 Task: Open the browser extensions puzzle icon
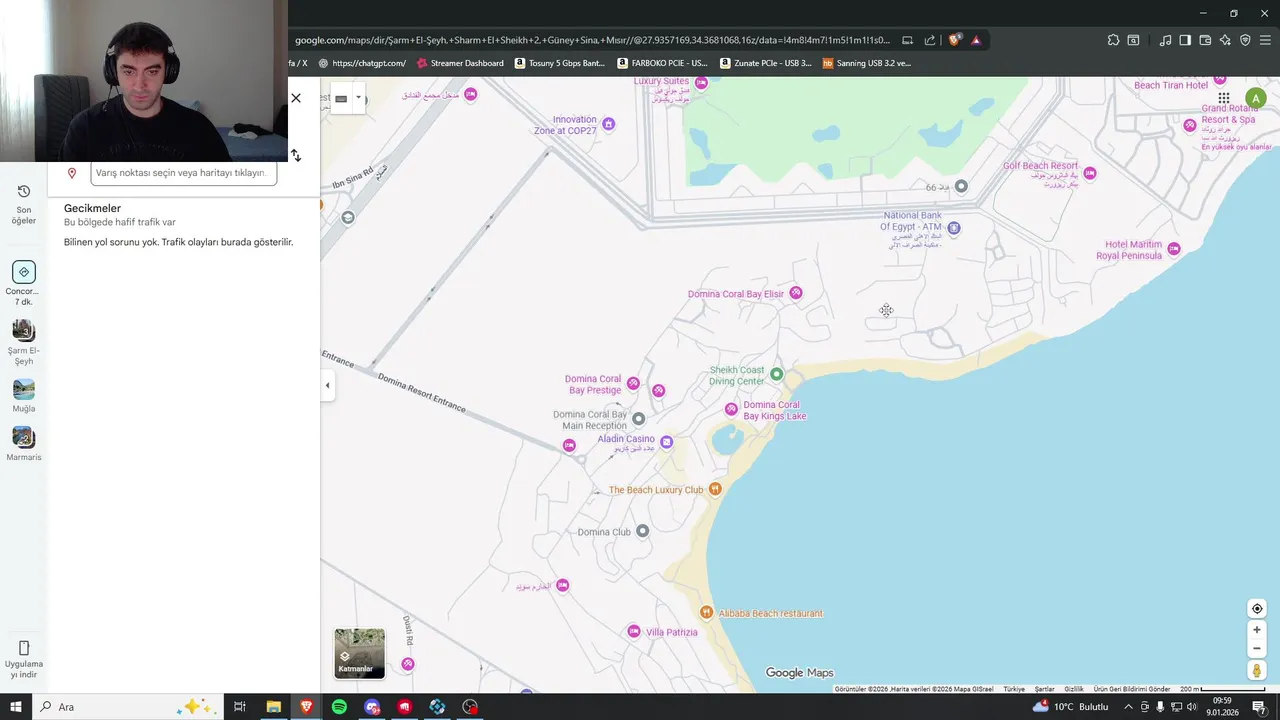point(1113,40)
